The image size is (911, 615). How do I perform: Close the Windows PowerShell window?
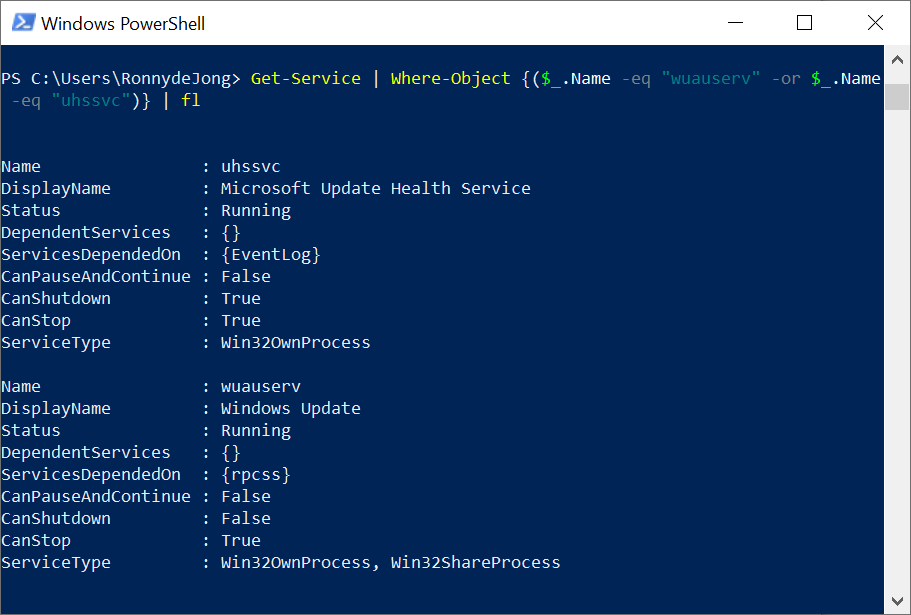click(x=874, y=23)
